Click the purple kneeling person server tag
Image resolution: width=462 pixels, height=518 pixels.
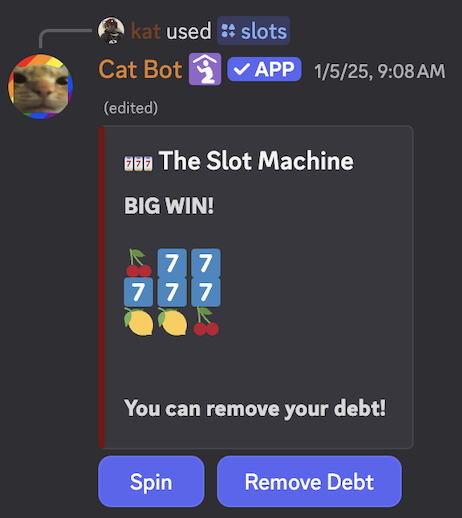[205, 69]
